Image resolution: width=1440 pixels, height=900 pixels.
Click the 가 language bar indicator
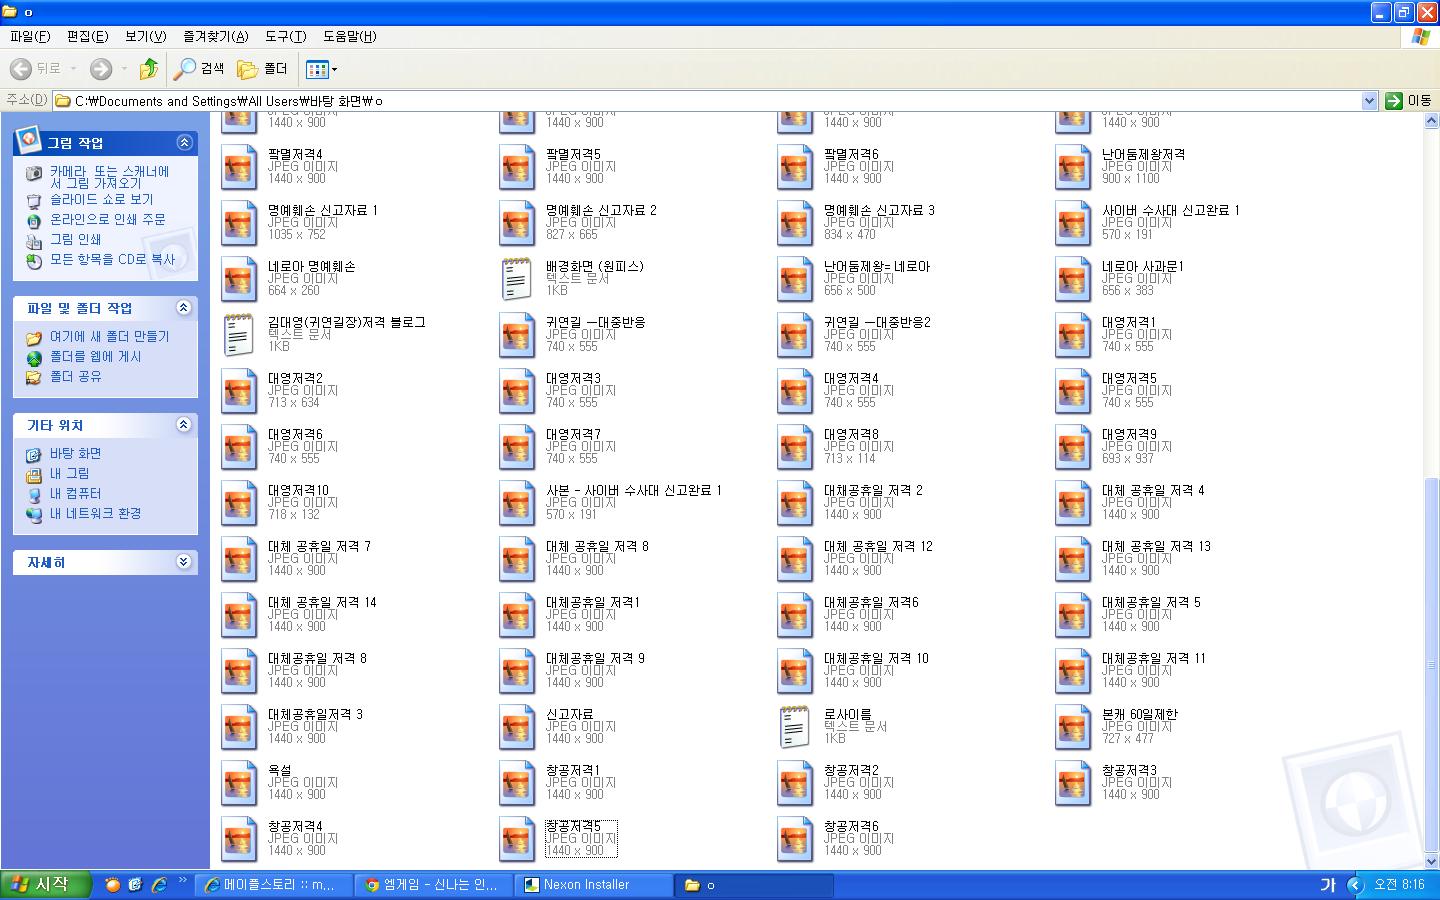[x=1328, y=884]
